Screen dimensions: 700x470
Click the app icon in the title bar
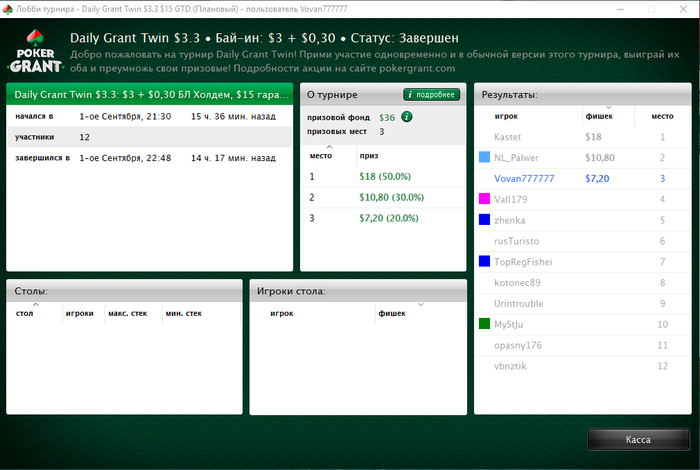coord(7,9)
